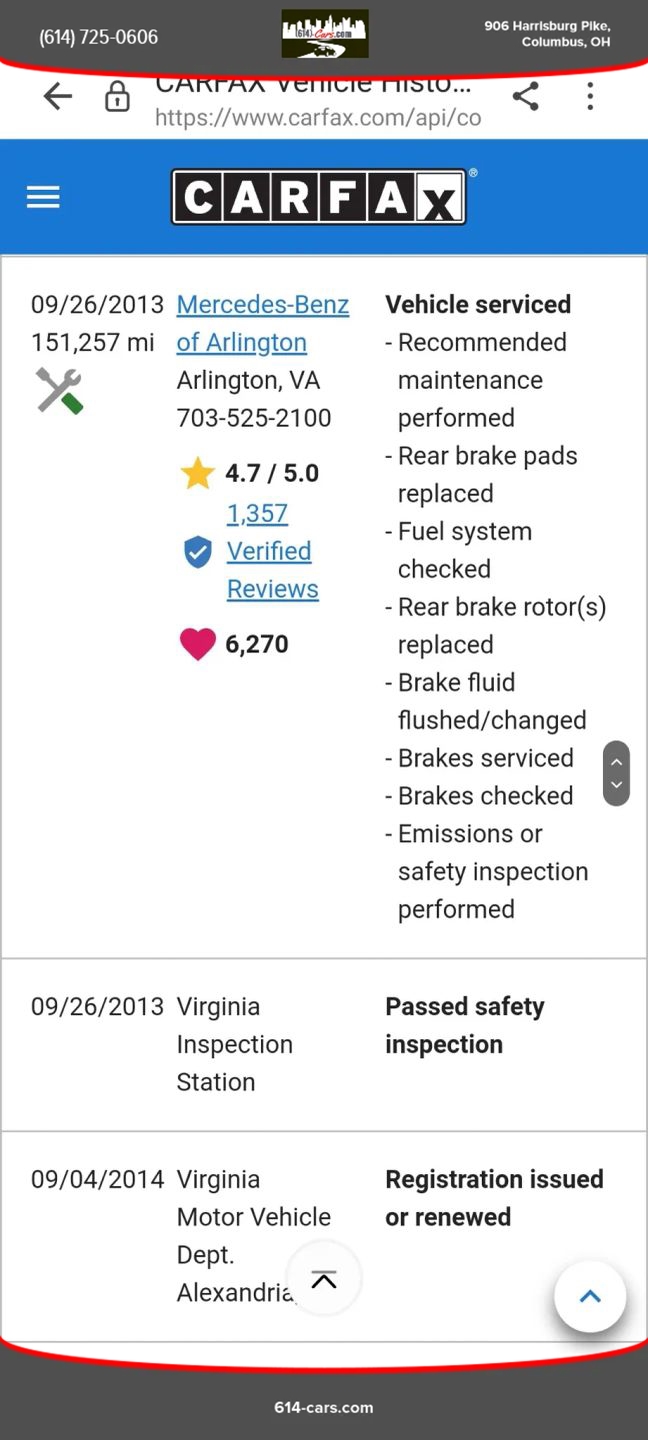
Task: Click the 614-cars.com footer text
Action: 324,1407
